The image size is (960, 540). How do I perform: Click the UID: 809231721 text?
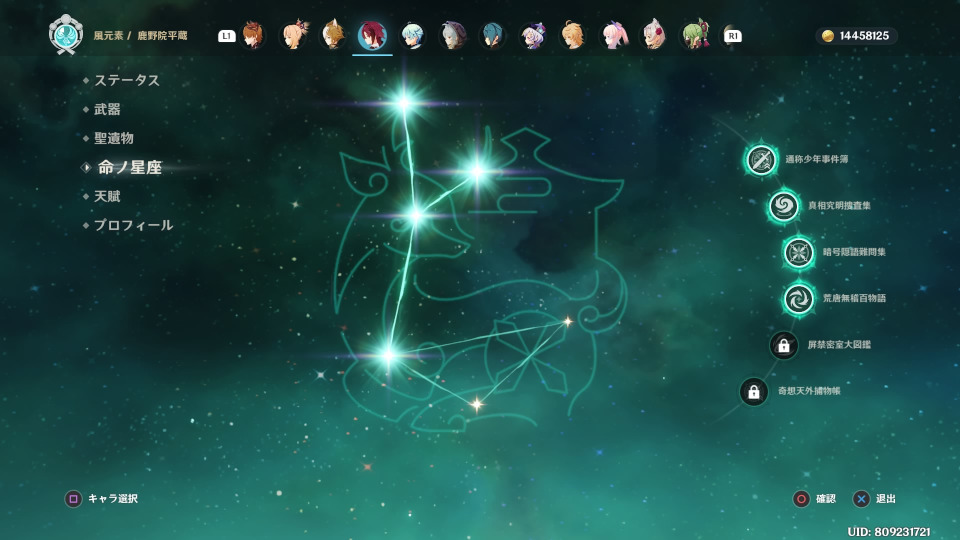click(x=889, y=531)
